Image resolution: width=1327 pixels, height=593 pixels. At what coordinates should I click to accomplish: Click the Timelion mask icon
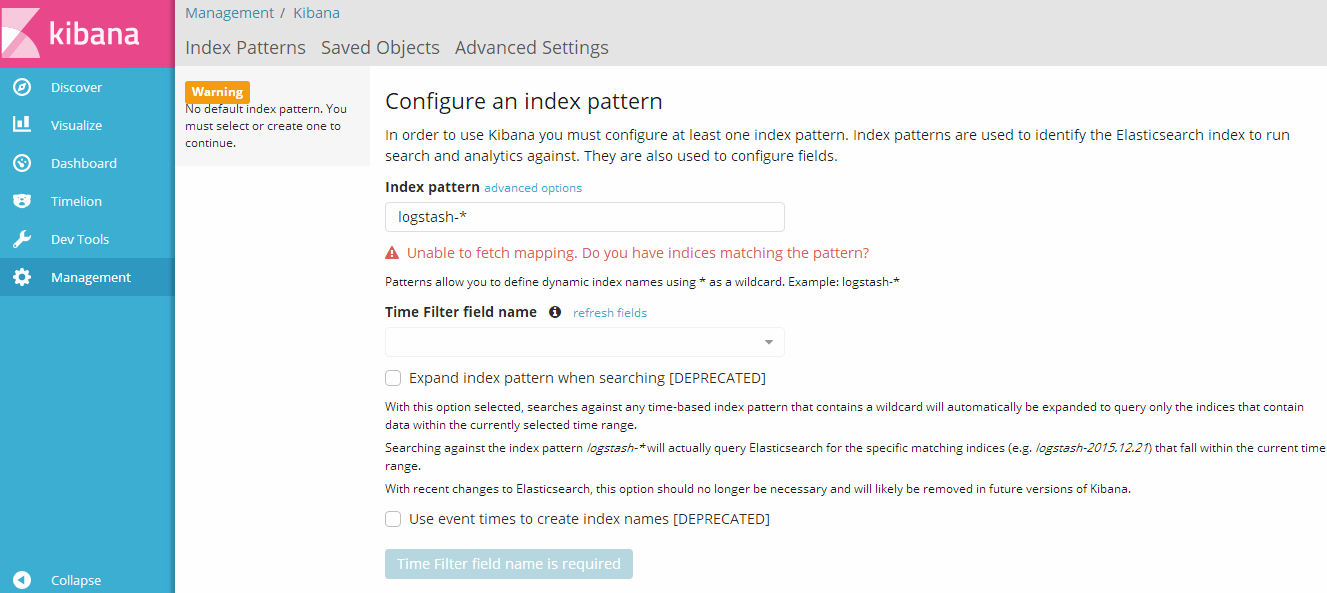22,201
